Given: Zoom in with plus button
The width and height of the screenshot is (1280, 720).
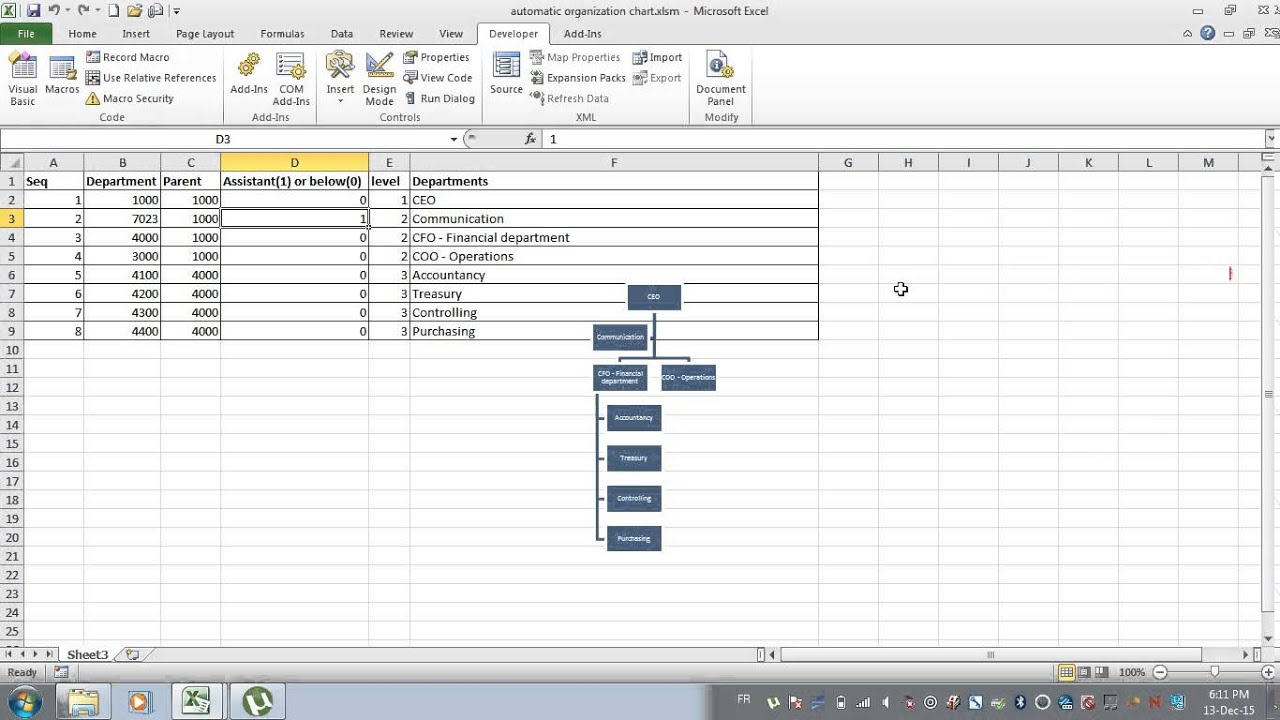Looking at the screenshot, I should click(x=1268, y=673).
